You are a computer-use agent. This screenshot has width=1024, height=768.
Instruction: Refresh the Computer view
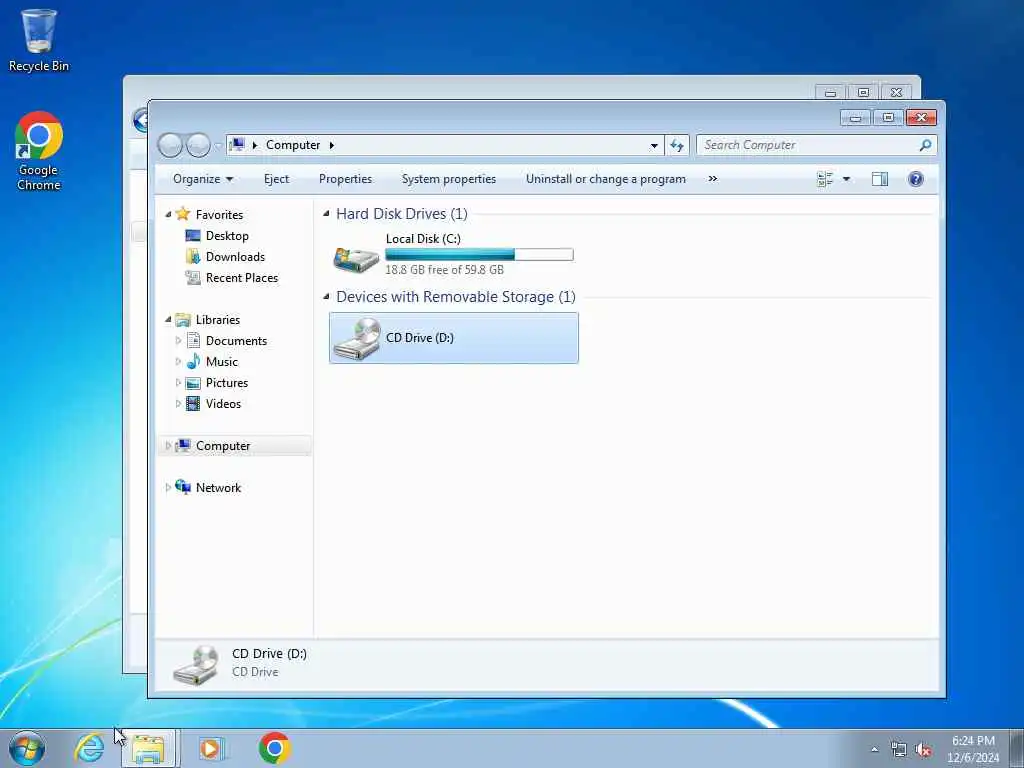click(x=677, y=145)
